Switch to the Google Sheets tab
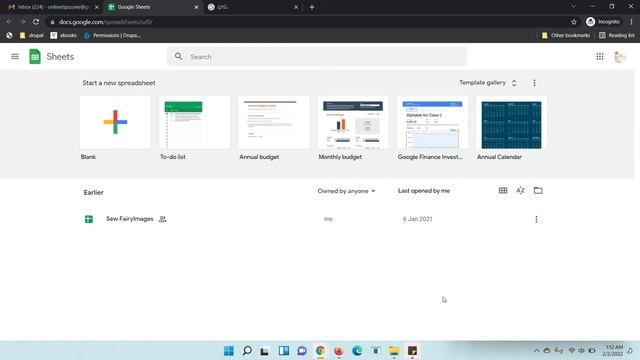The height and width of the screenshot is (360, 640). pos(152,7)
